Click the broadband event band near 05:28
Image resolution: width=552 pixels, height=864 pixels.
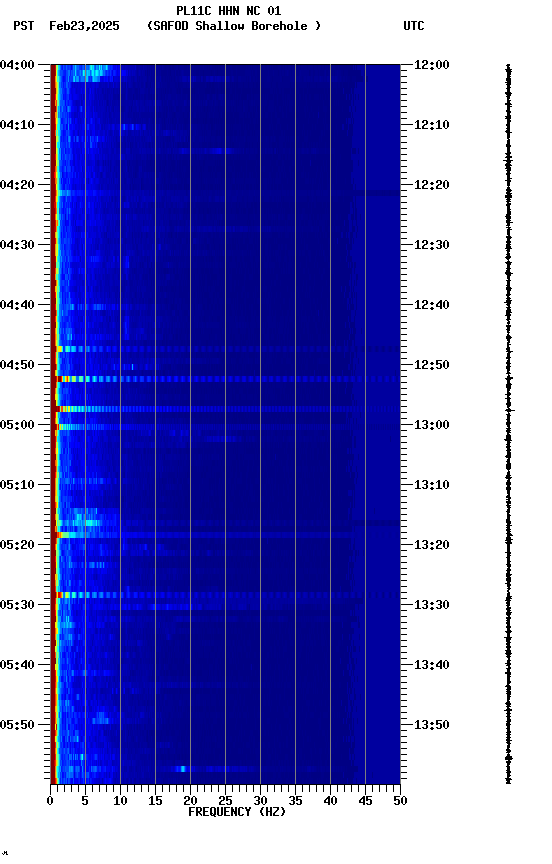pos(225,595)
